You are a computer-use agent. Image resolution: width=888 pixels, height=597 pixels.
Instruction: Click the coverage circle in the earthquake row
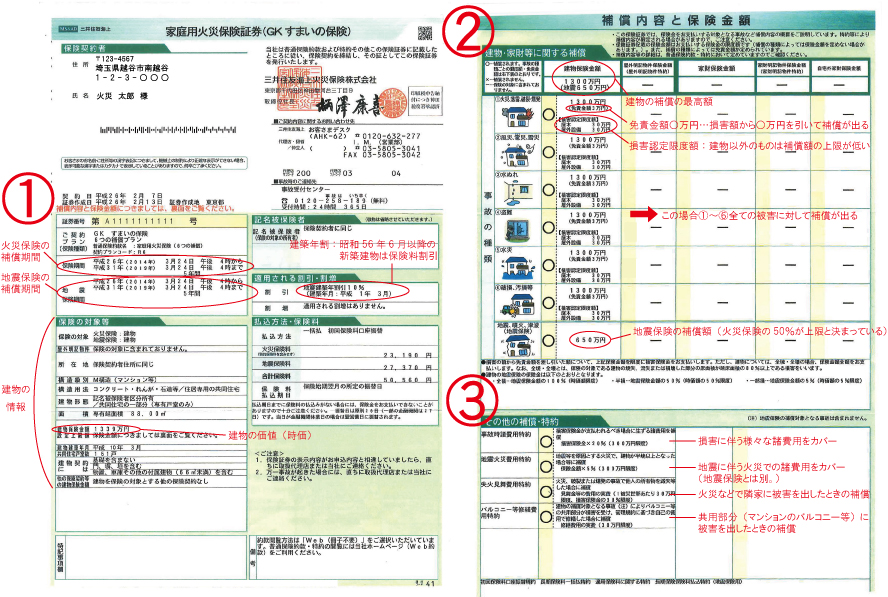(548, 340)
